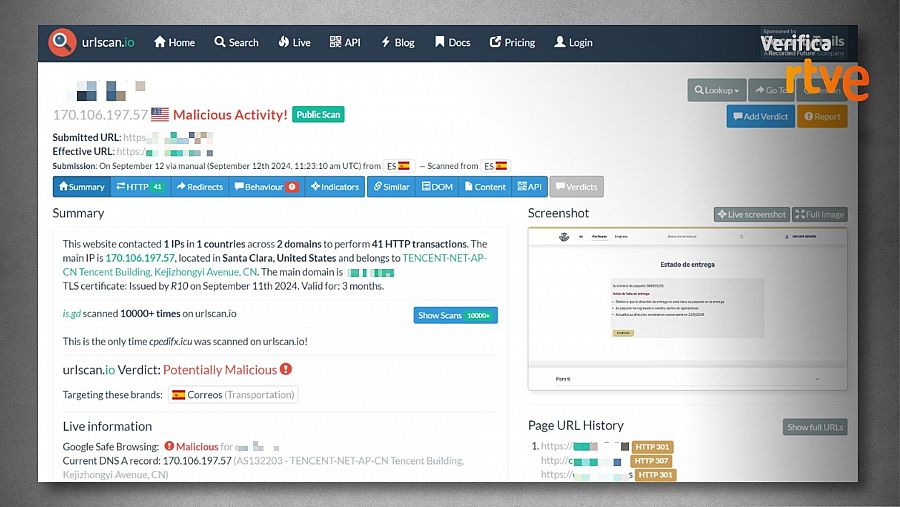The image size is (900, 507).
Task: Click the Show full URLs button
Action: click(815, 427)
